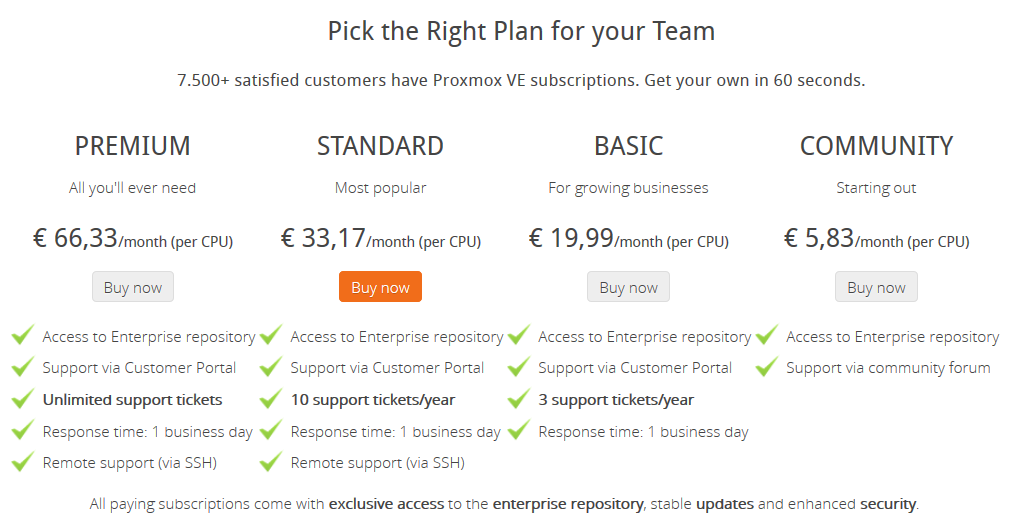The image size is (1016, 522).
Task: Select the BASIC plan heading
Action: (629, 146)
